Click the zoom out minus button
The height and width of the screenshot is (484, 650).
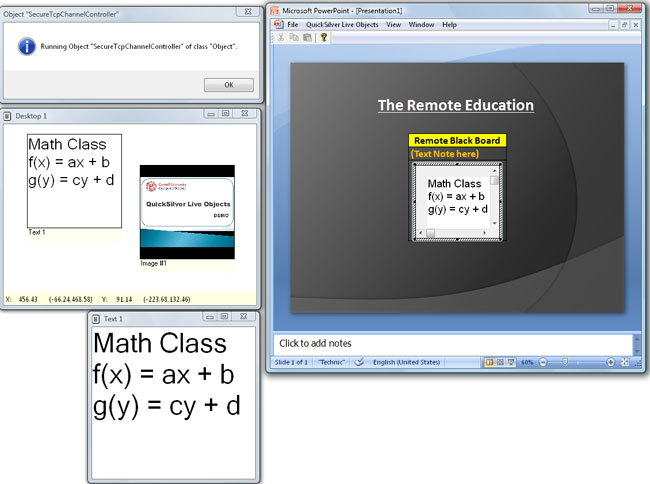pyautogui.click(x=543, y=363)
